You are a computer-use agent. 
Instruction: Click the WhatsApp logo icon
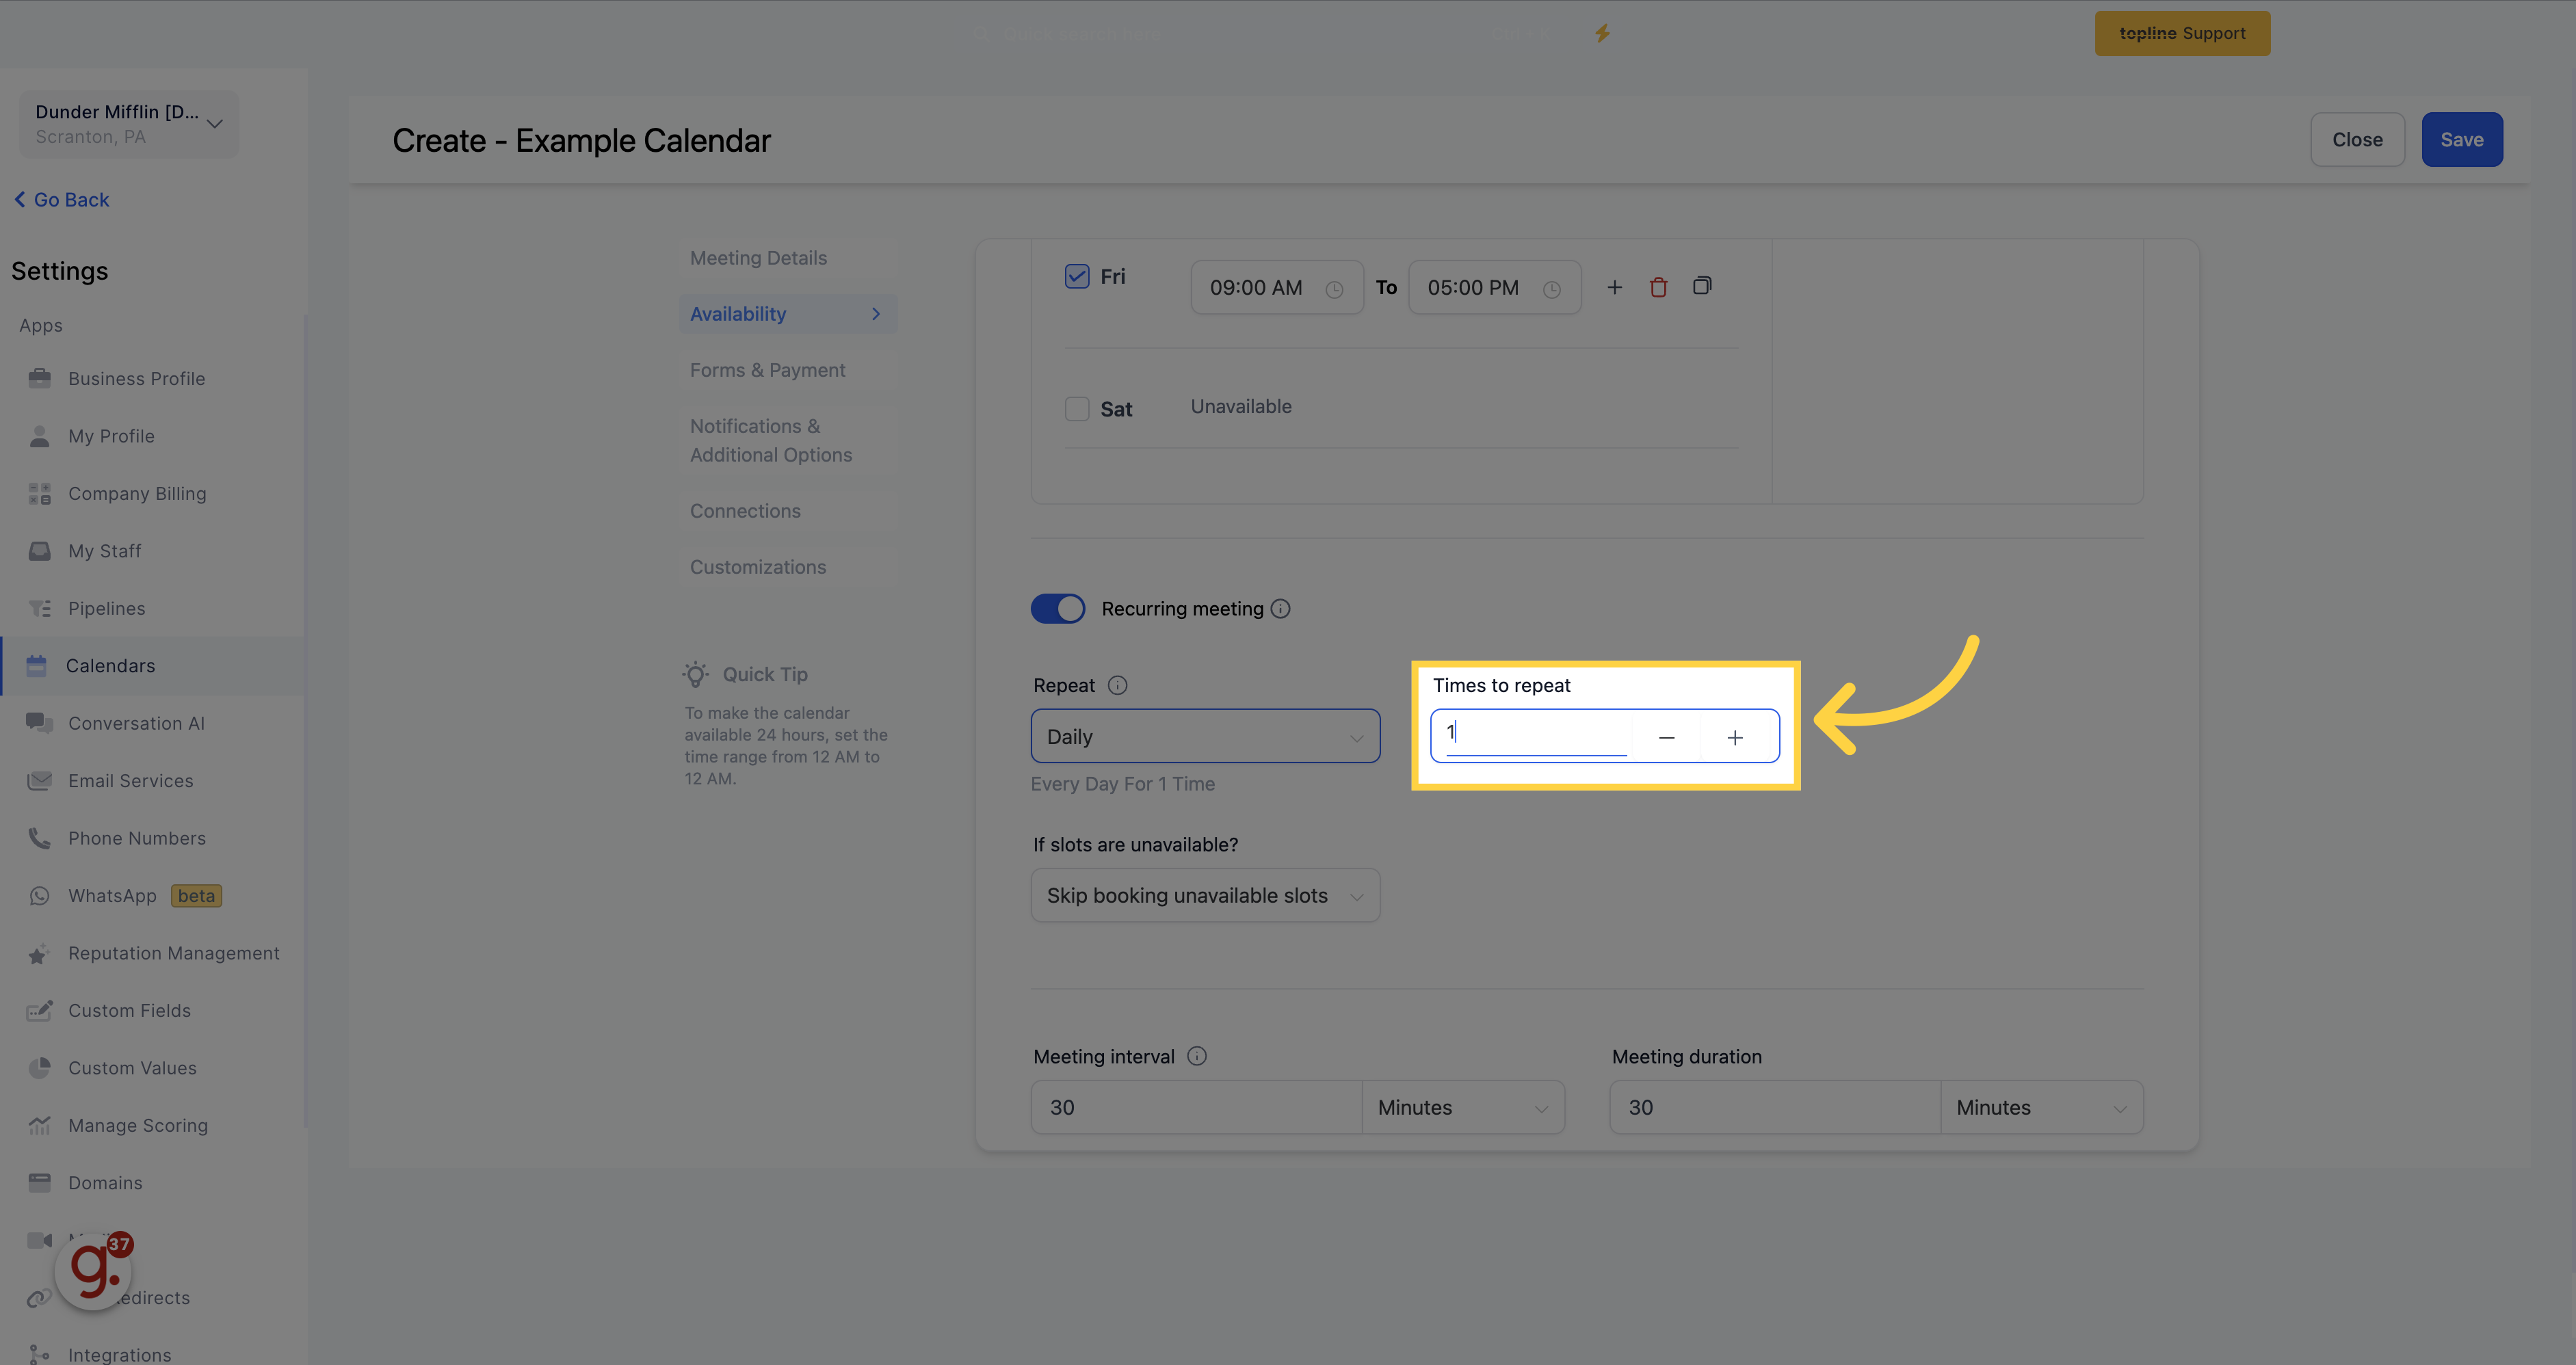pyautogui.click(x=39, y=896)
